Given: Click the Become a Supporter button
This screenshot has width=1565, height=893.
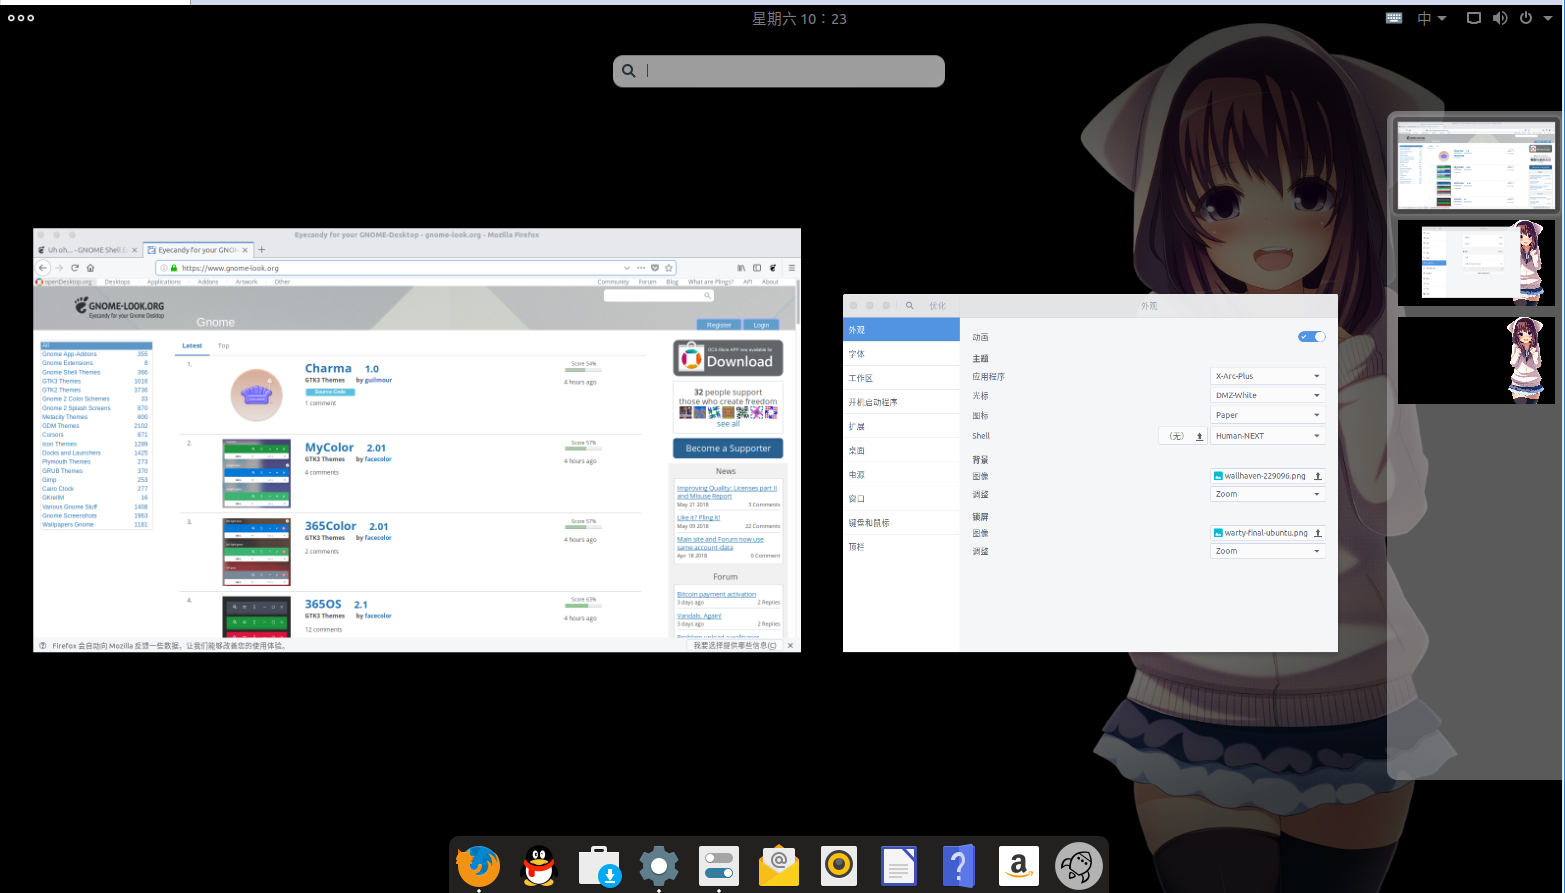Looking at the screenshot, I should click(728, 448).
